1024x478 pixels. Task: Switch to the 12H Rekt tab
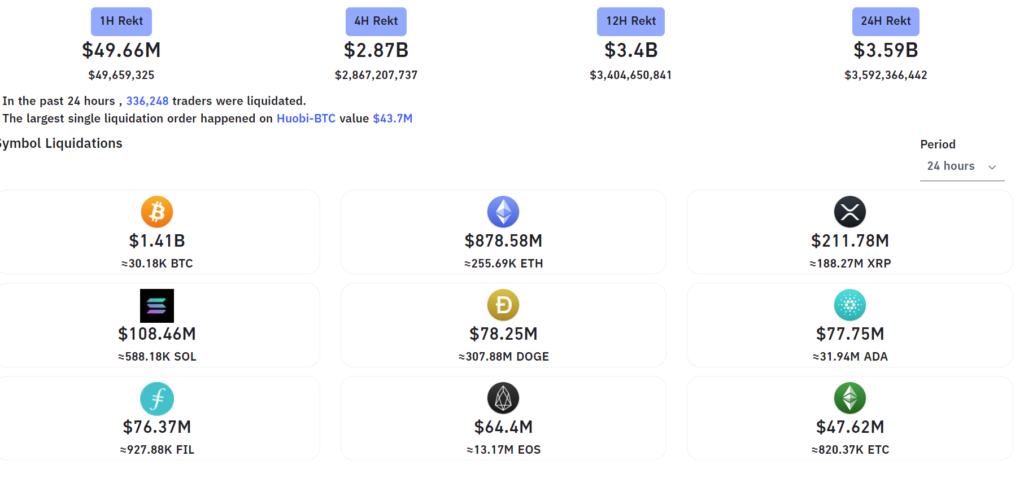(x=631, y=21)
